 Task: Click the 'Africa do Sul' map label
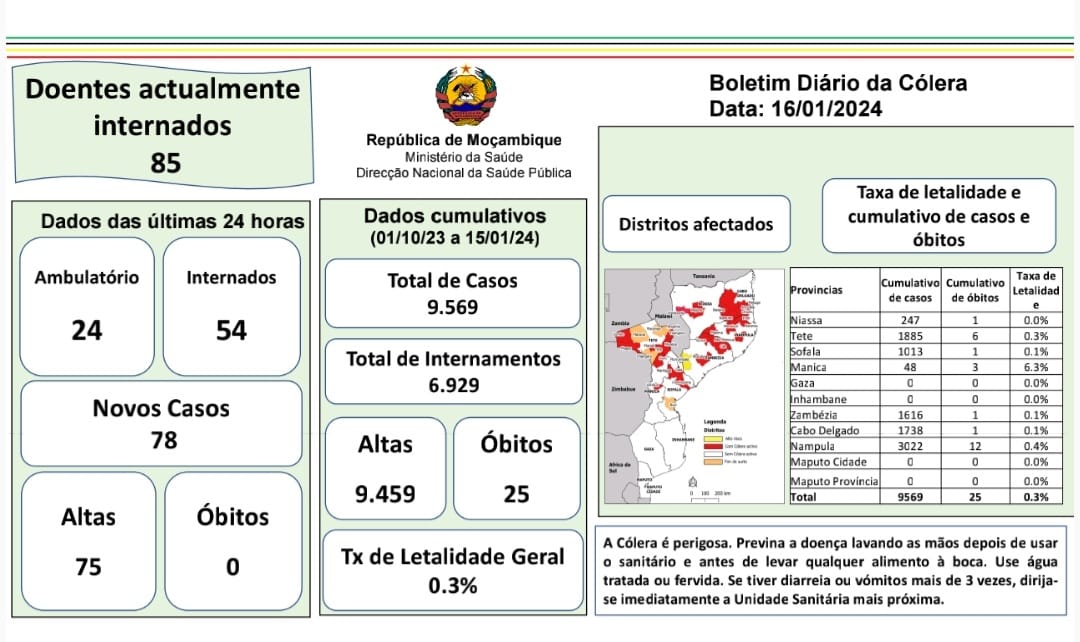click(620, 467)
